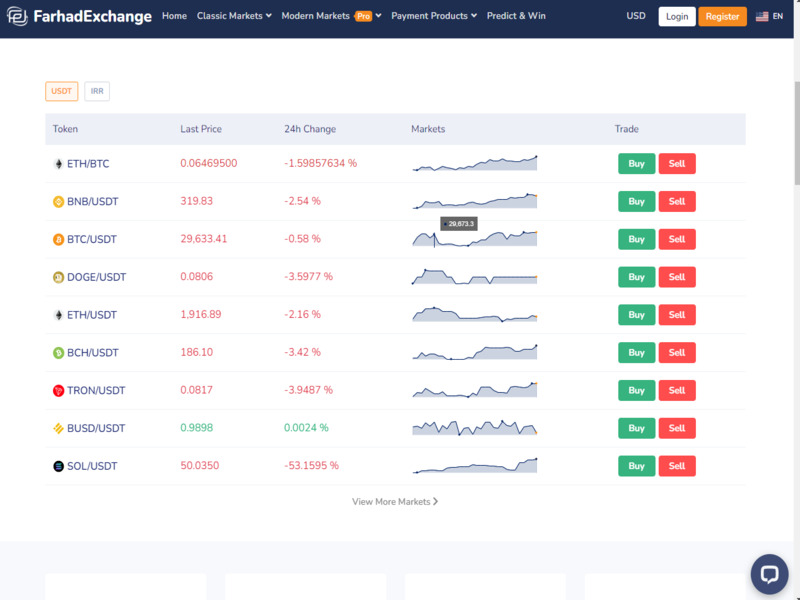Click the BTC/USDT market sparkline chart
This screenshot has width=800, height=600.
click(x=474, y=239)
